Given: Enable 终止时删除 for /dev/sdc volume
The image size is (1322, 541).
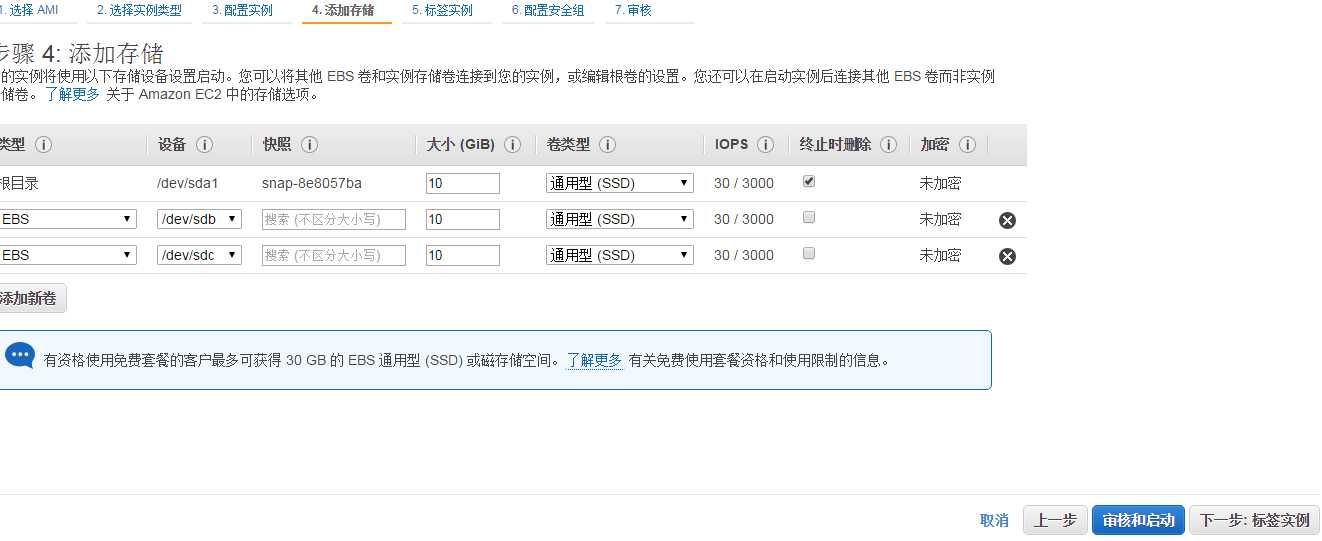Looking at the screenshot, I should click(x=809, y=253).
